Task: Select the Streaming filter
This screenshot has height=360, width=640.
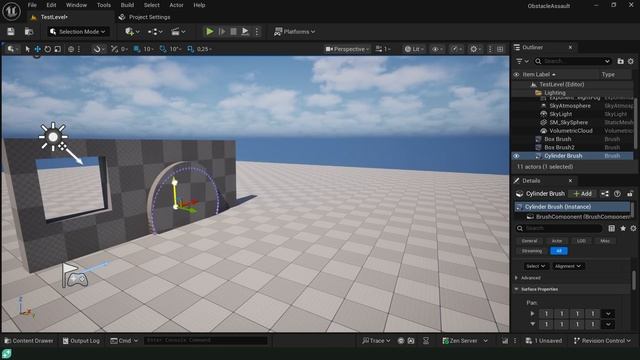Action: click(x=531, y=251)
